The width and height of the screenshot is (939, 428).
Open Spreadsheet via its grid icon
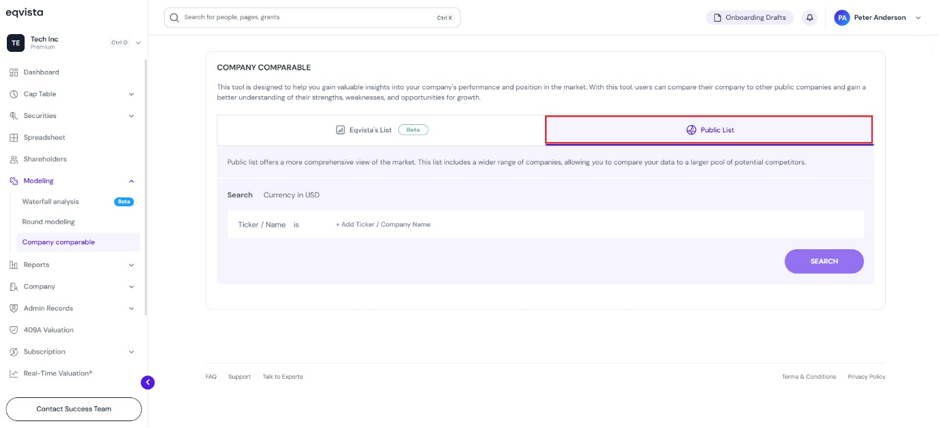click(14, 138)
